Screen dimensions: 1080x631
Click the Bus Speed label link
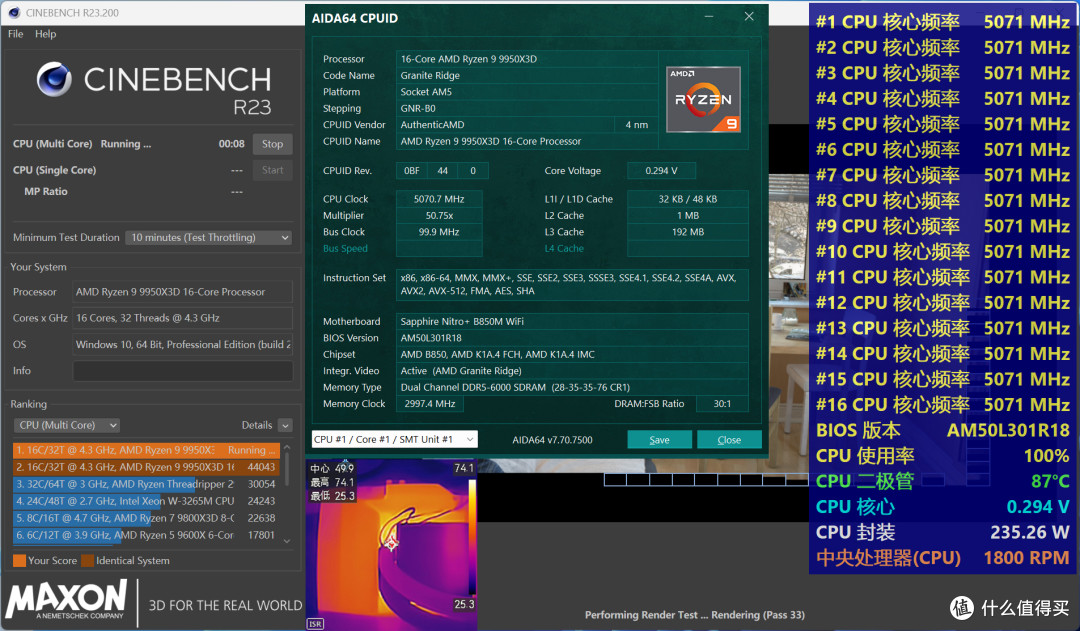(x=345, y=249)
